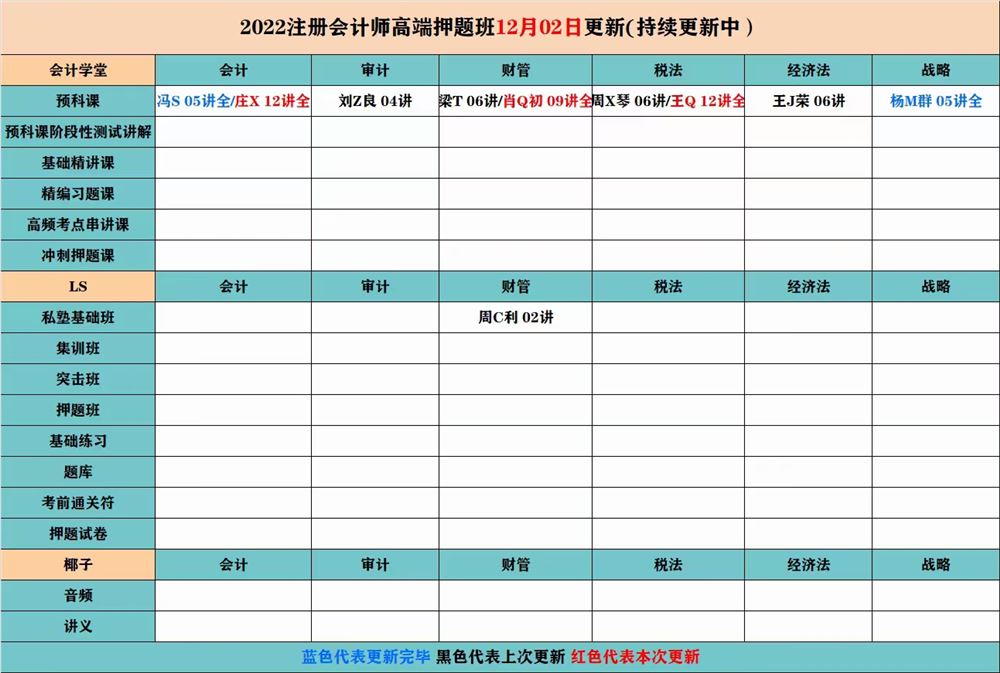Screen dimensions: 1000x673
Task: Select '会计' header in the 椰子 row
Action: pyautogui.click(x=233, y=565)
